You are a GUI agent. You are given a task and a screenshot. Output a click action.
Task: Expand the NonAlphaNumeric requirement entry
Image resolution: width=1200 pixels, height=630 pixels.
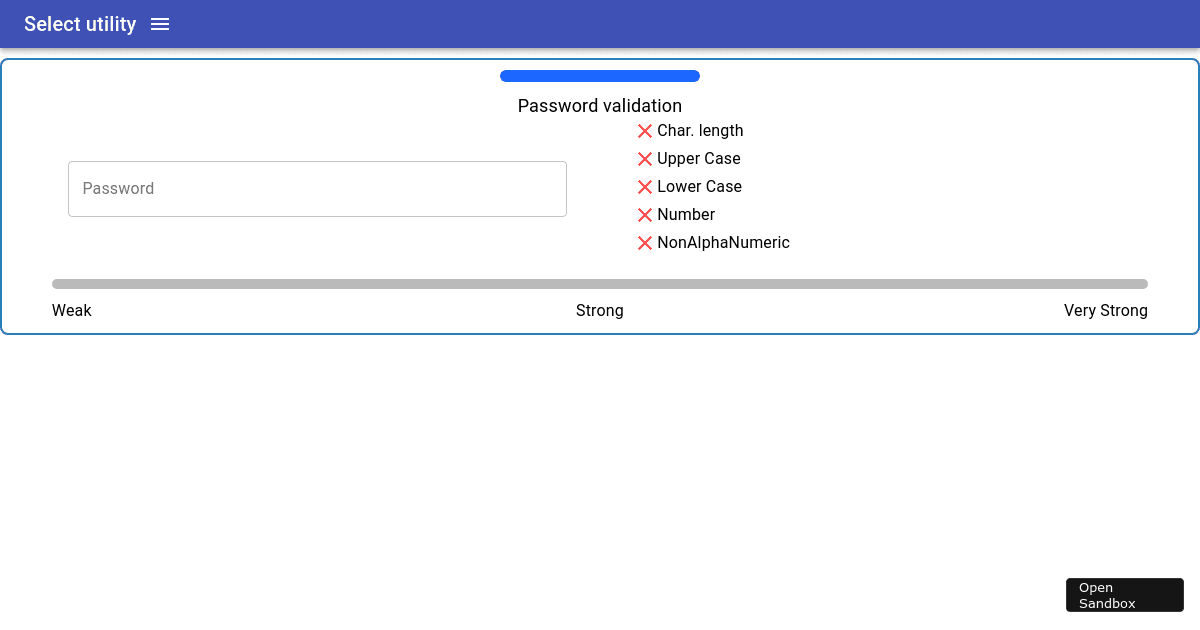pos(723,242)
